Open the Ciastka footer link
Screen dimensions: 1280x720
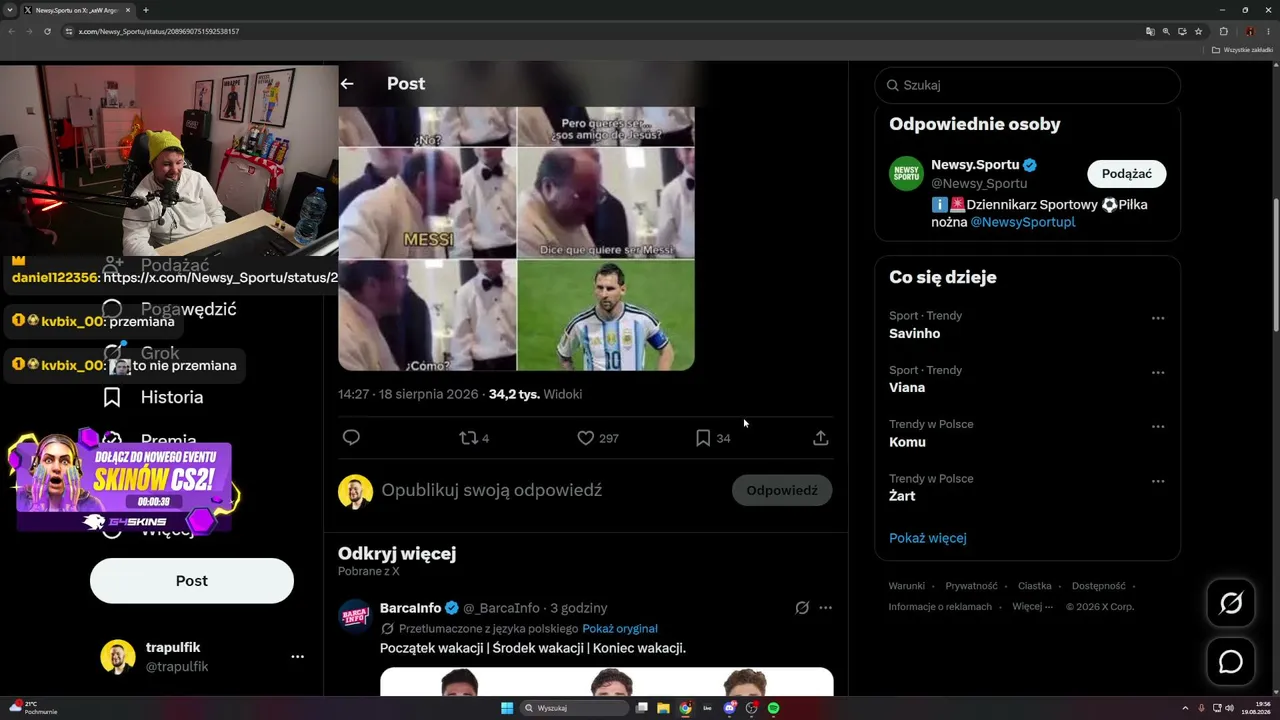tap(1035, 586)
